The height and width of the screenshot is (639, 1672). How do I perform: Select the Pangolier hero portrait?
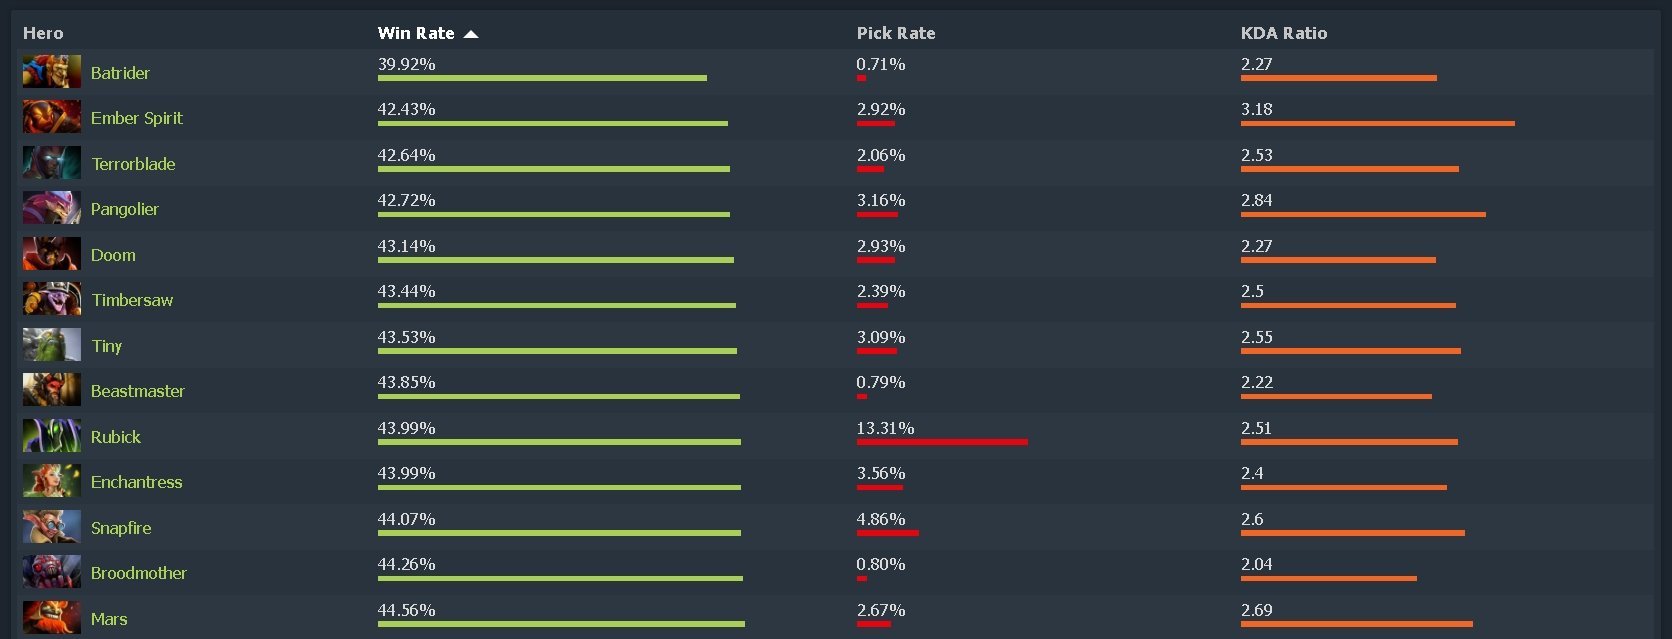52,208
